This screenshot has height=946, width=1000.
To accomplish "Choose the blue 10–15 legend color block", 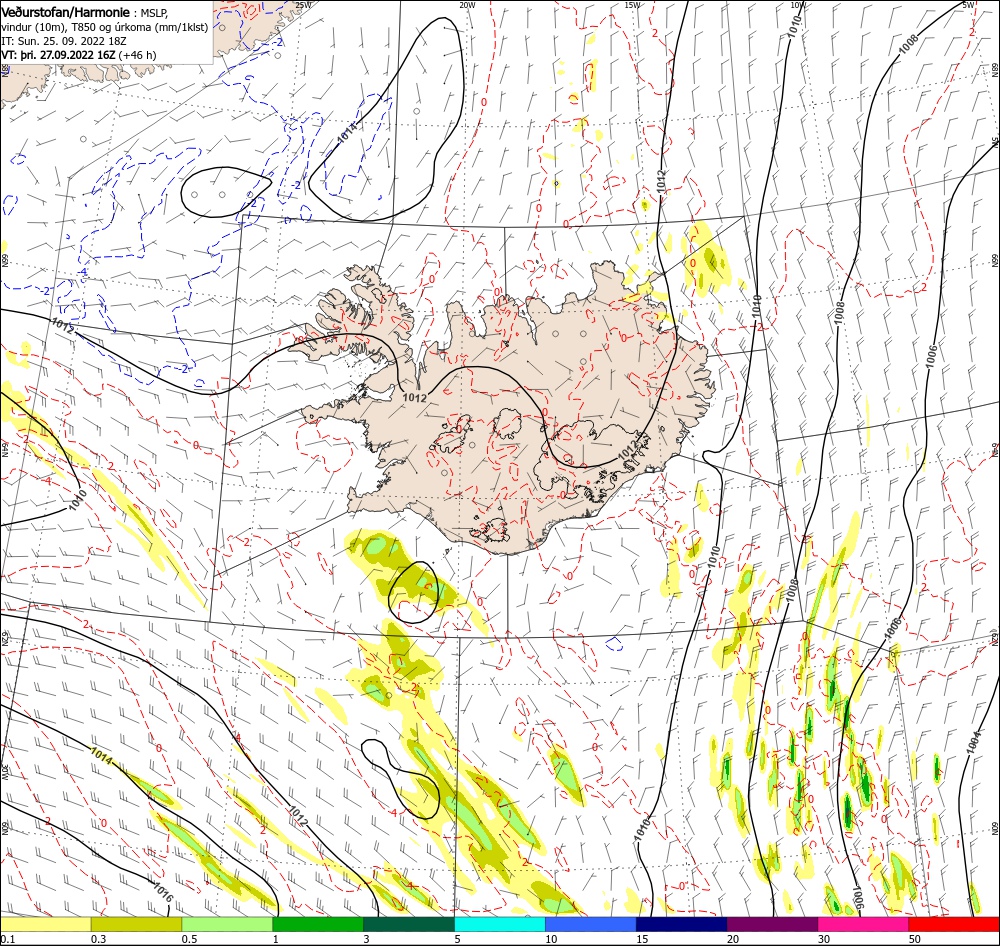I will pos(591,924).
